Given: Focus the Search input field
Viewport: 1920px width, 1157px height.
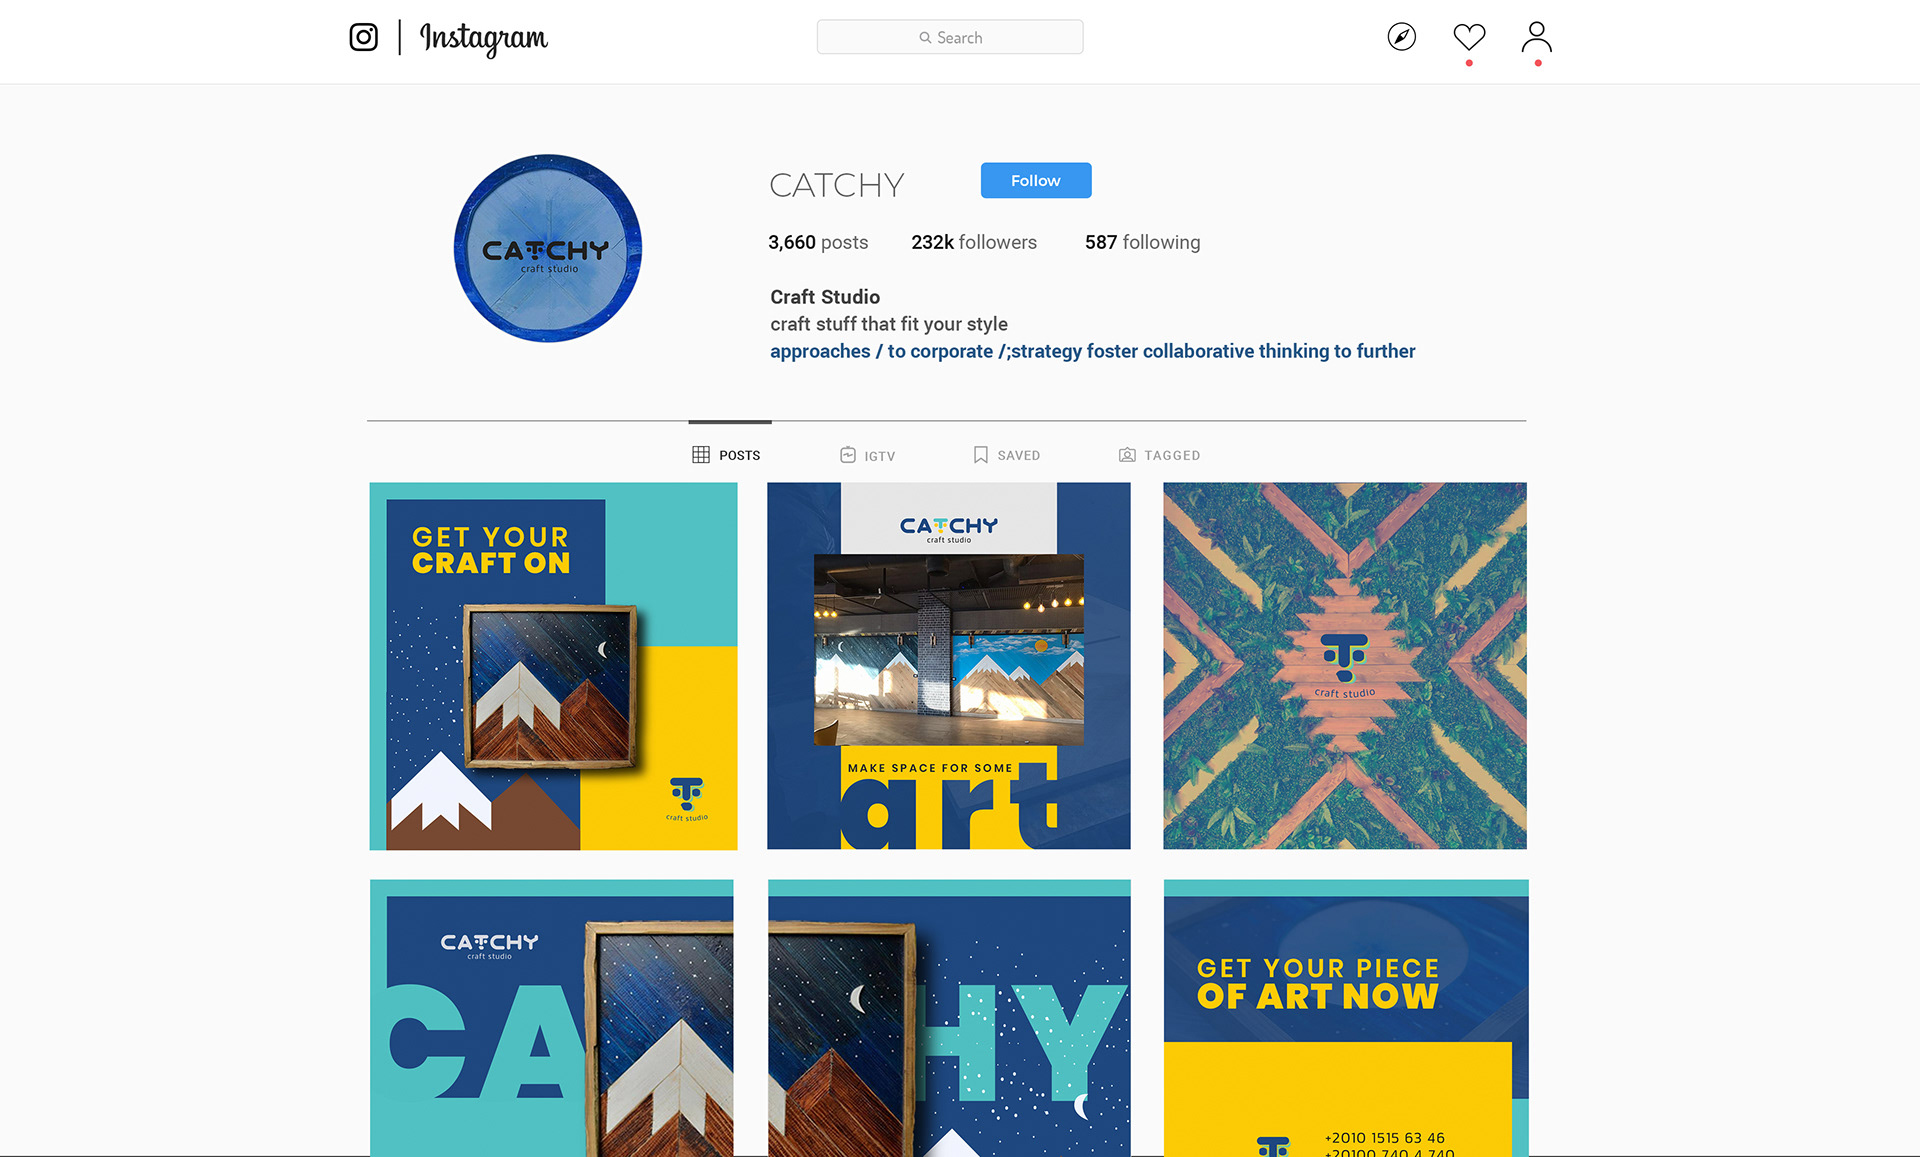Looking at the screenshot, I should pyautogui.click(x=950, y=37).
